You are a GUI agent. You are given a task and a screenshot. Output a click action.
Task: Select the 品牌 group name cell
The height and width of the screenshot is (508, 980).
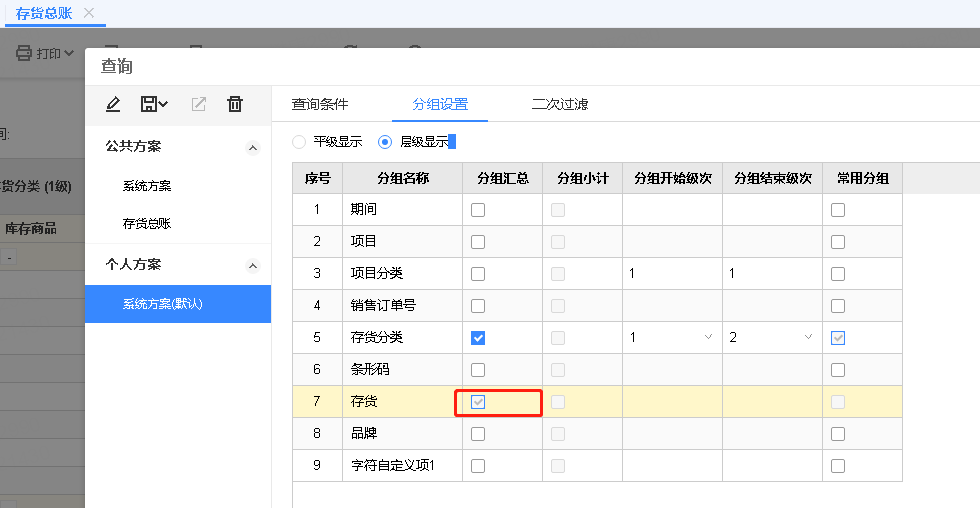pyautogui.click(x=402, y=433)
